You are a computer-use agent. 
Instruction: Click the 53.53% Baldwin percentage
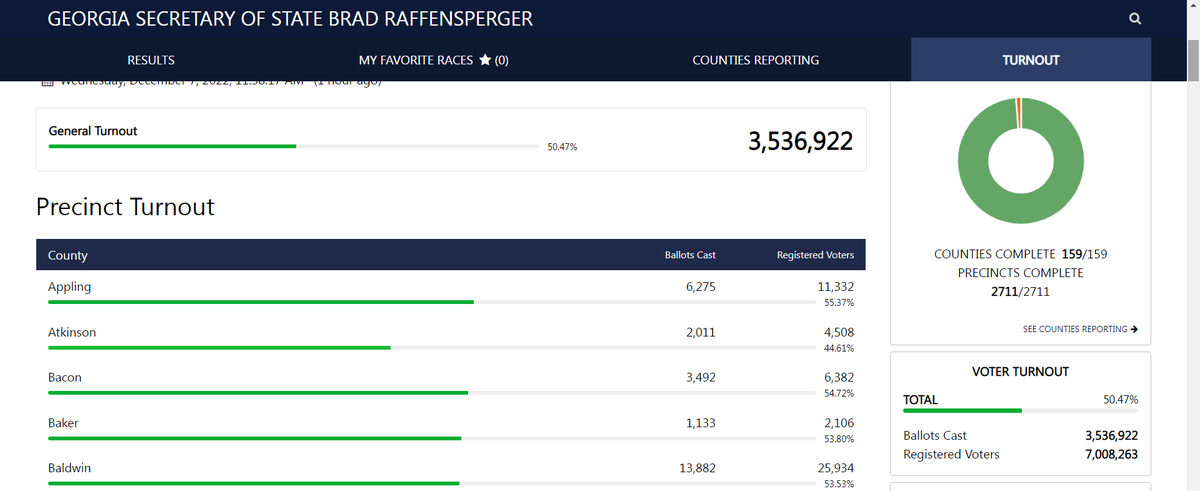pyautogui.click(x=838, y=484)
